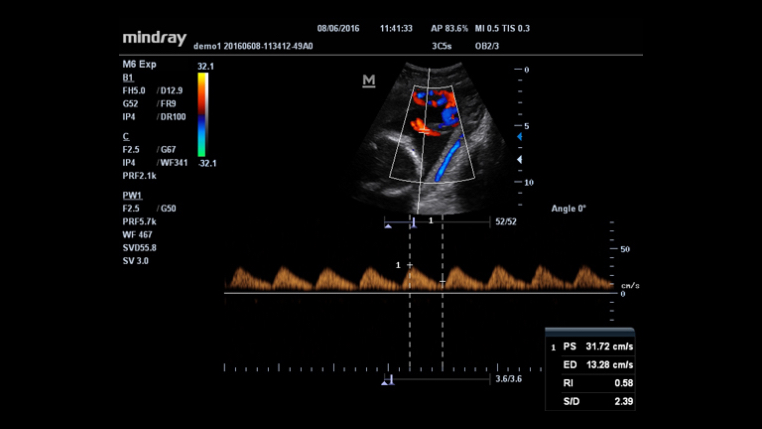Click the 3.6/3.6 cine time counter
Image resolution: width=762 pixels, height=429 pixels.
click(508, 380)
